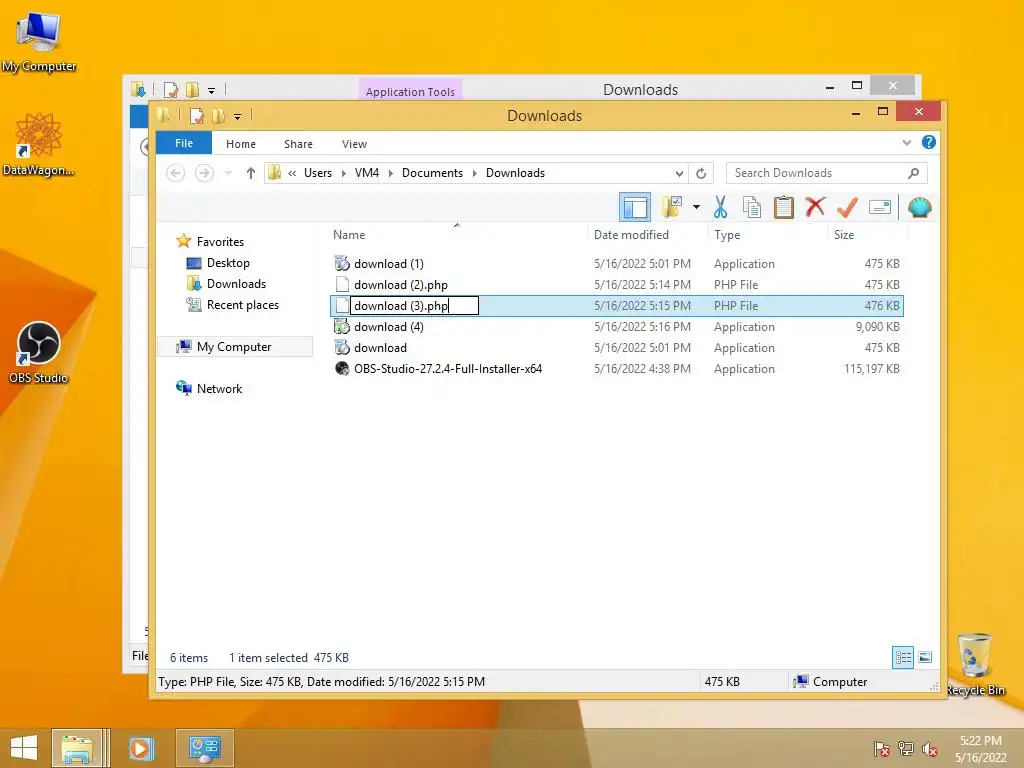This screenshot has width=1024, height=768.
Task: Sort files by the Name column header
Action: click(349, 234)
